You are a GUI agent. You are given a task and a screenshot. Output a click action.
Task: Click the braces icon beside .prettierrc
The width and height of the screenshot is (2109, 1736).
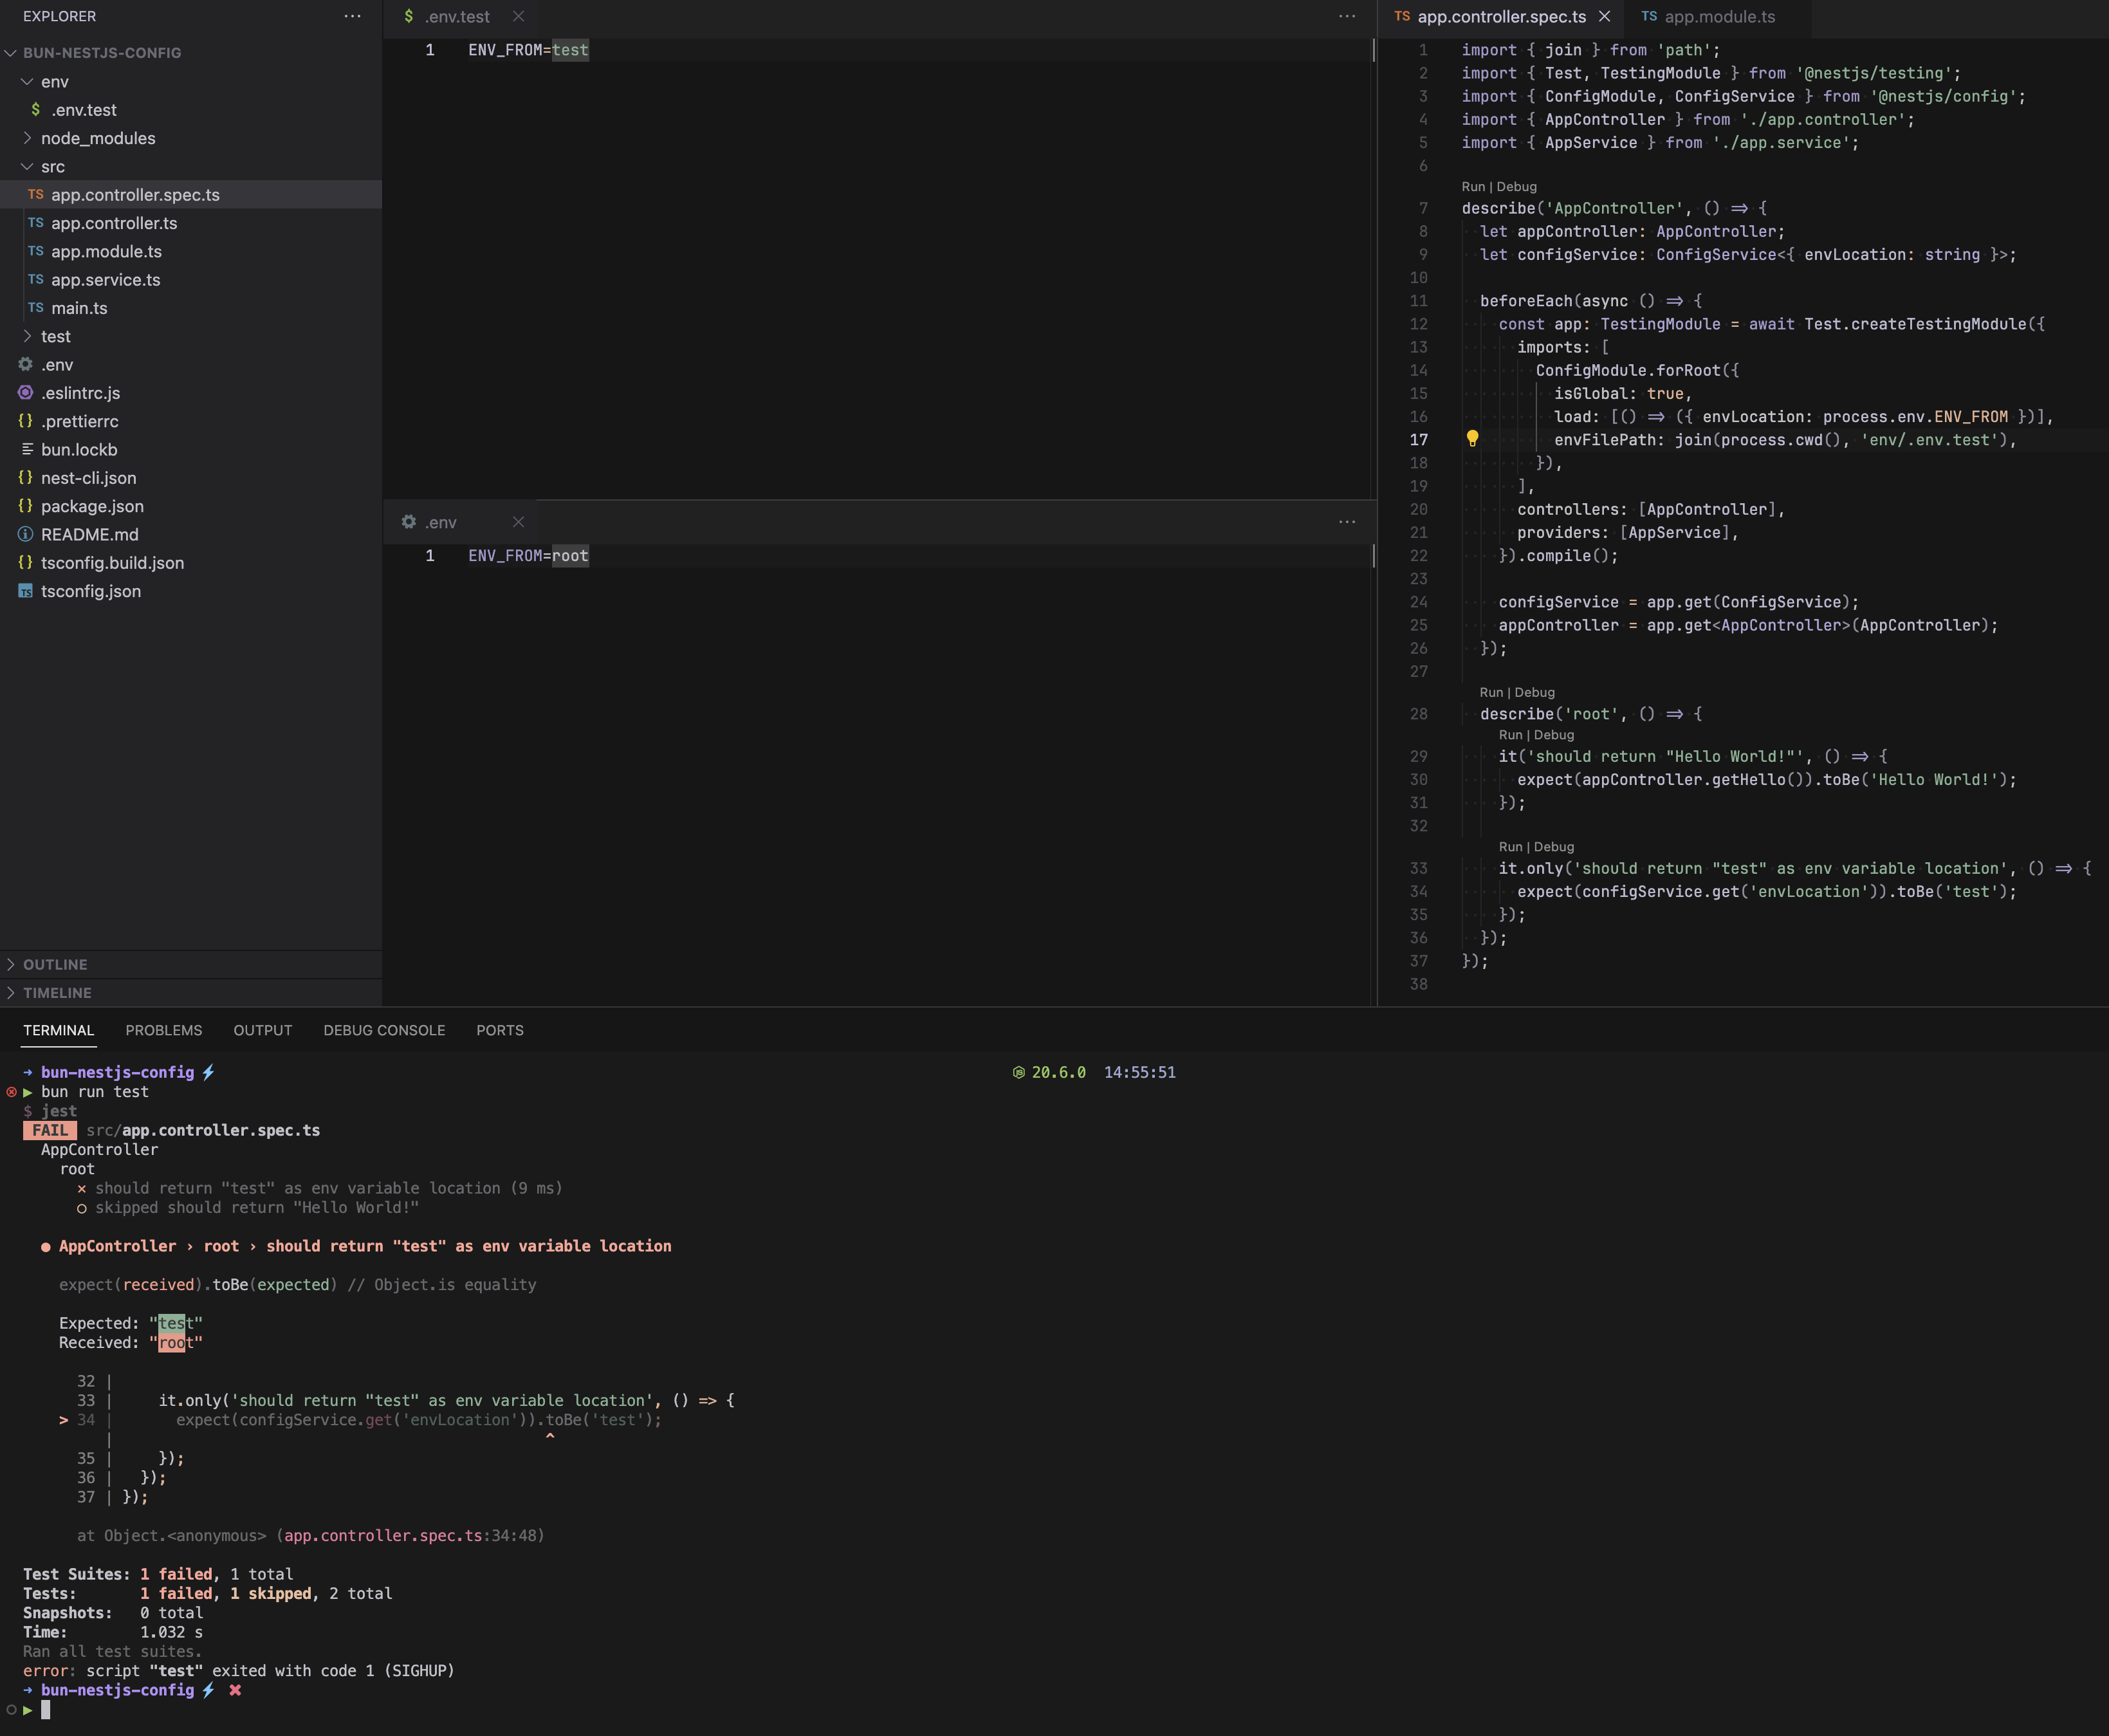(25, 421)
